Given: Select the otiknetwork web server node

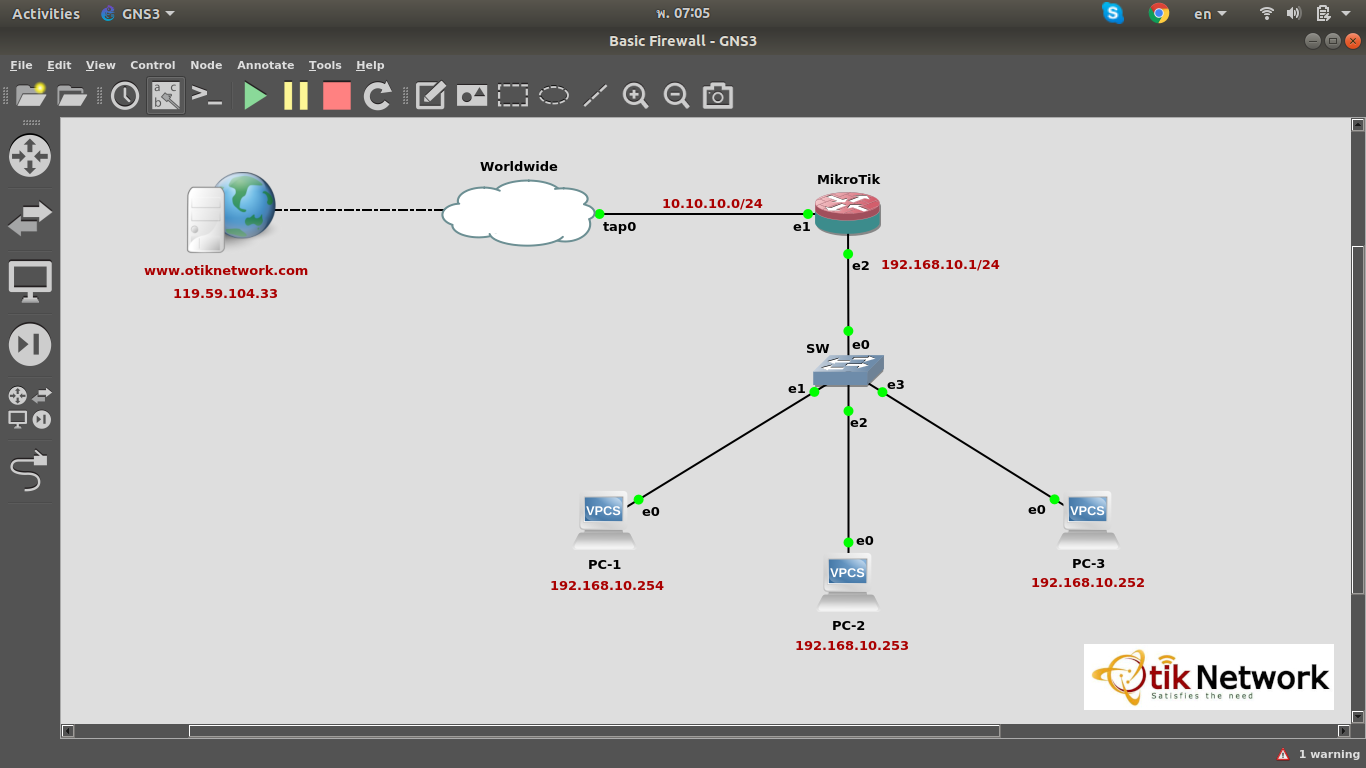Looking at the screenshot, I should click(x=231, y=211).
